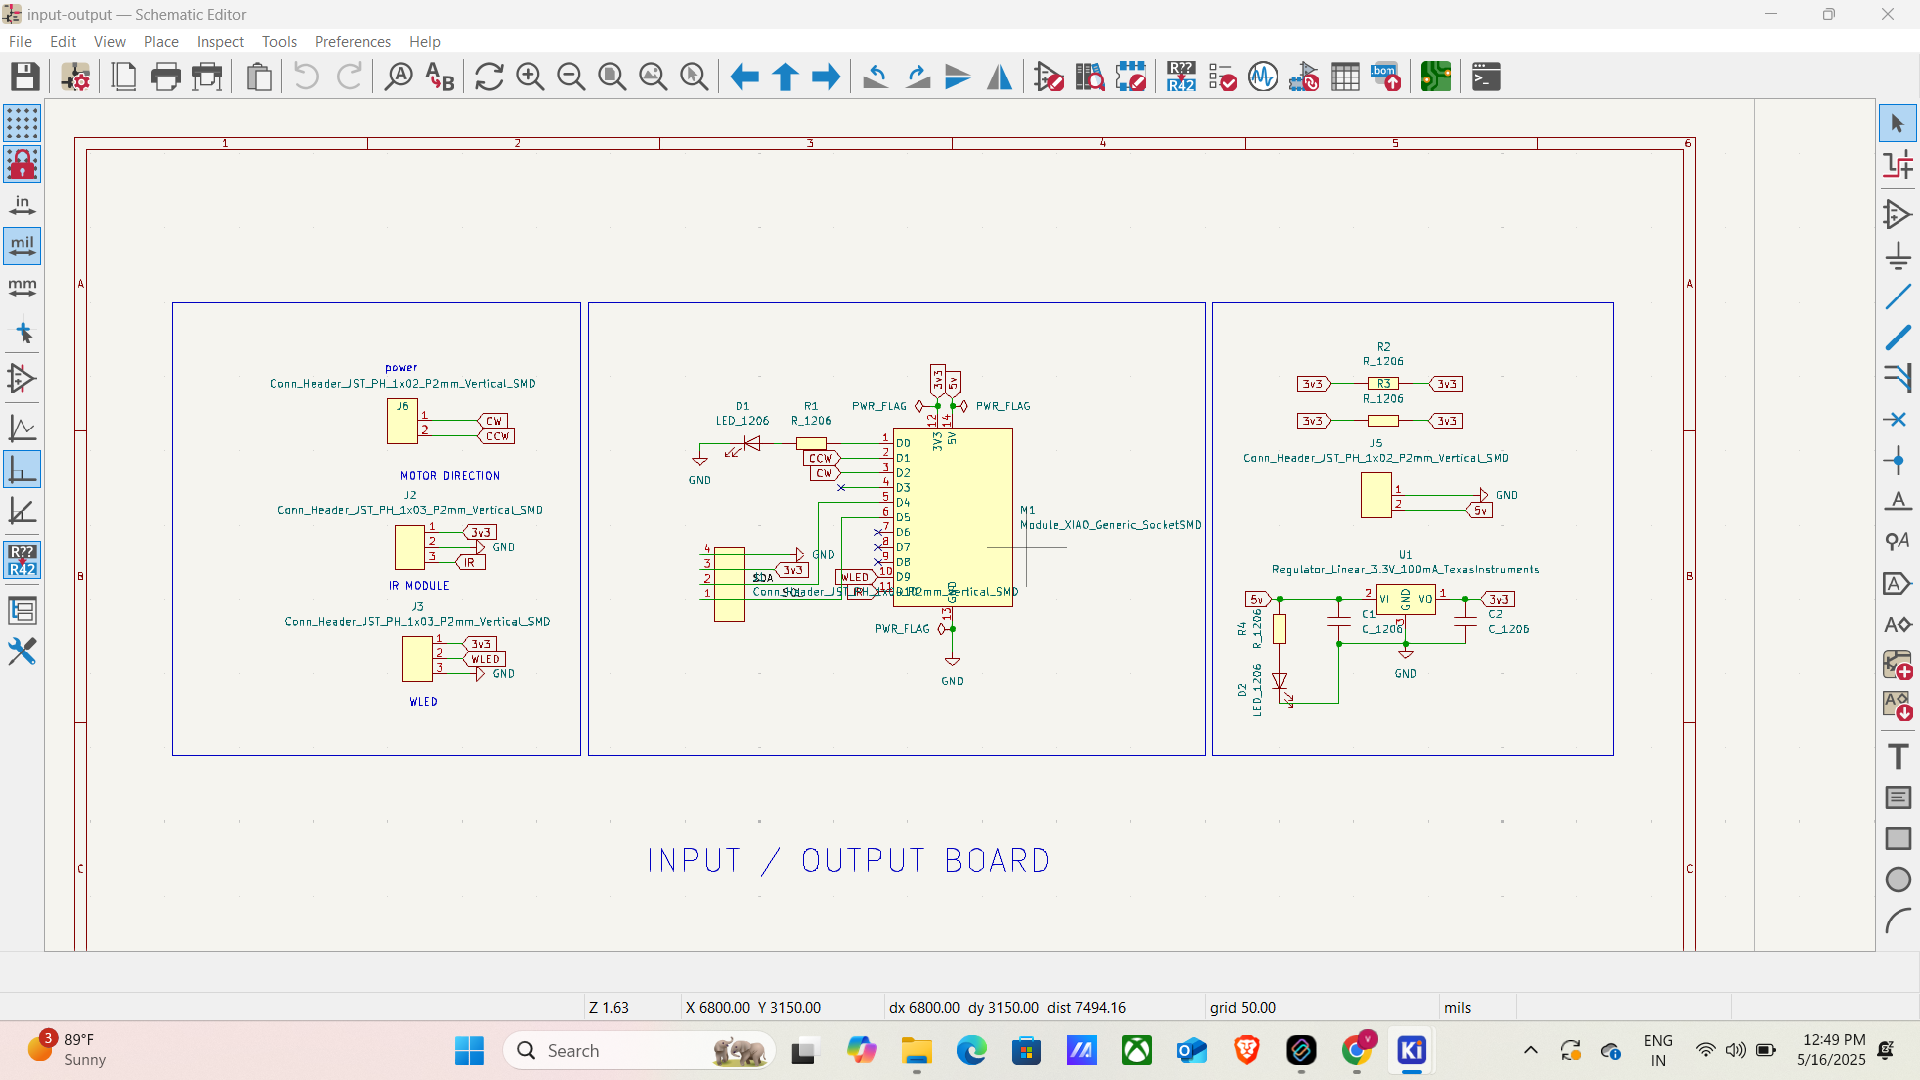Generate bill of materials

pyautogui.click(x=1386, y=77)
